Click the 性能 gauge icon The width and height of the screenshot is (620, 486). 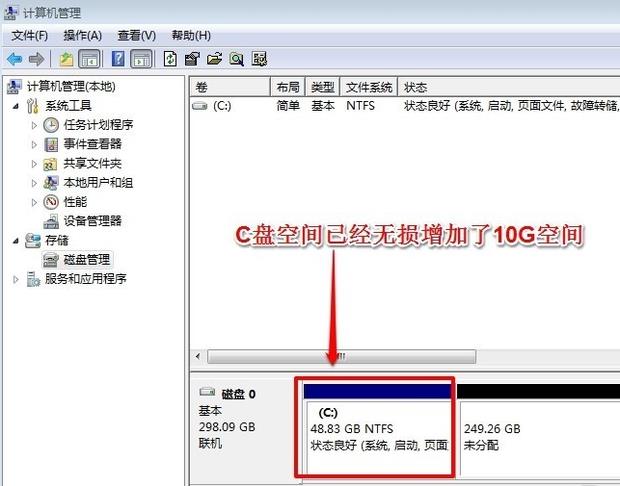point(51,202)
